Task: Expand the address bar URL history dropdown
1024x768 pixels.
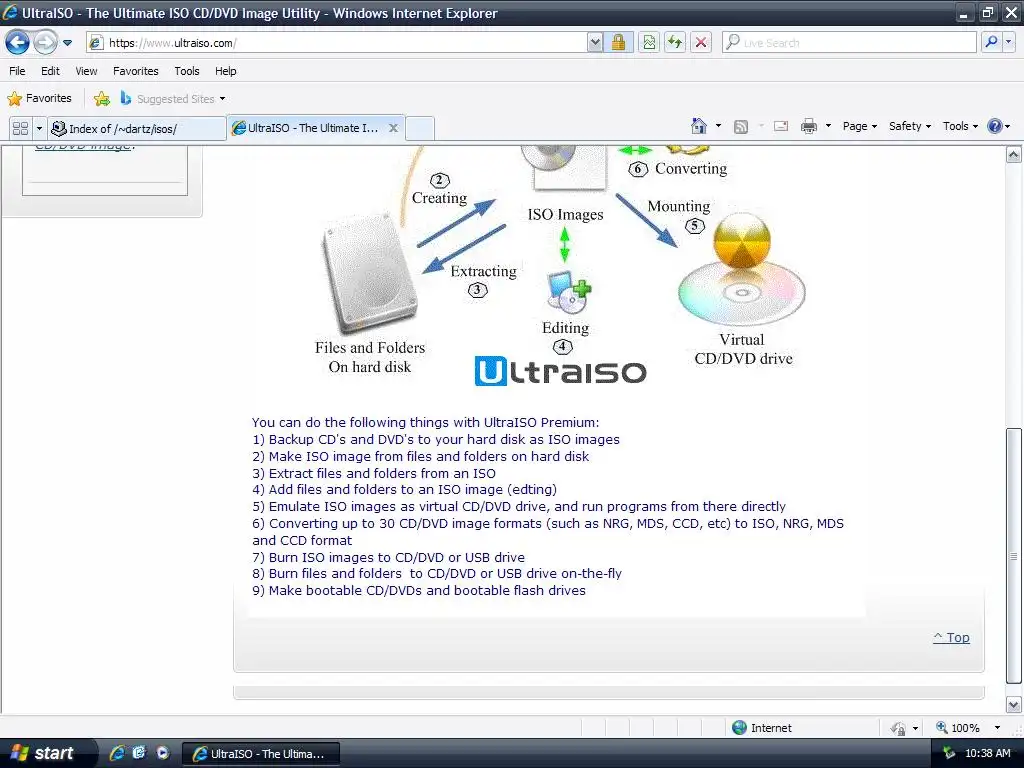Action: click(x=595, y=43)
